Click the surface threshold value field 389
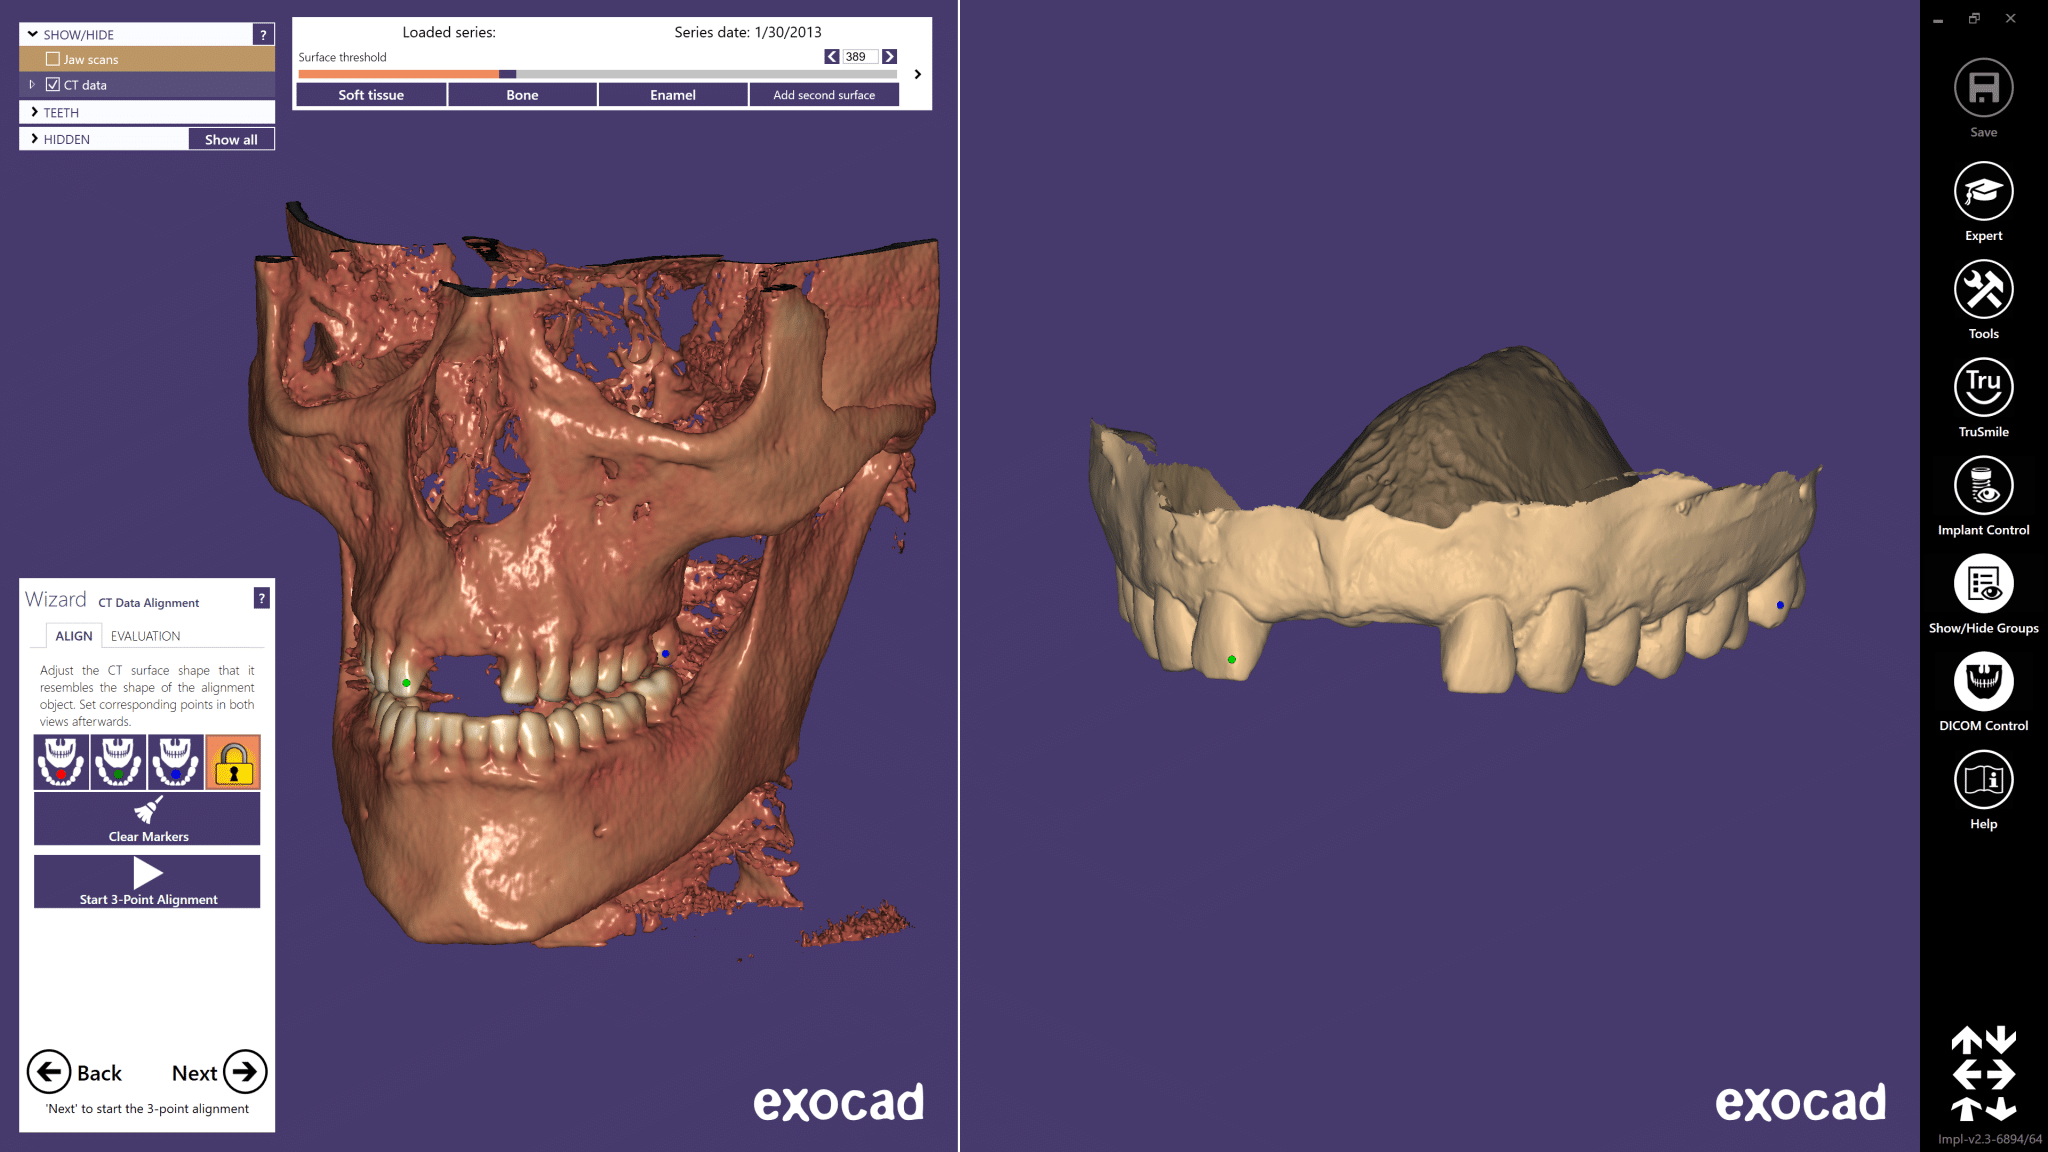 (x=860, y=57)
